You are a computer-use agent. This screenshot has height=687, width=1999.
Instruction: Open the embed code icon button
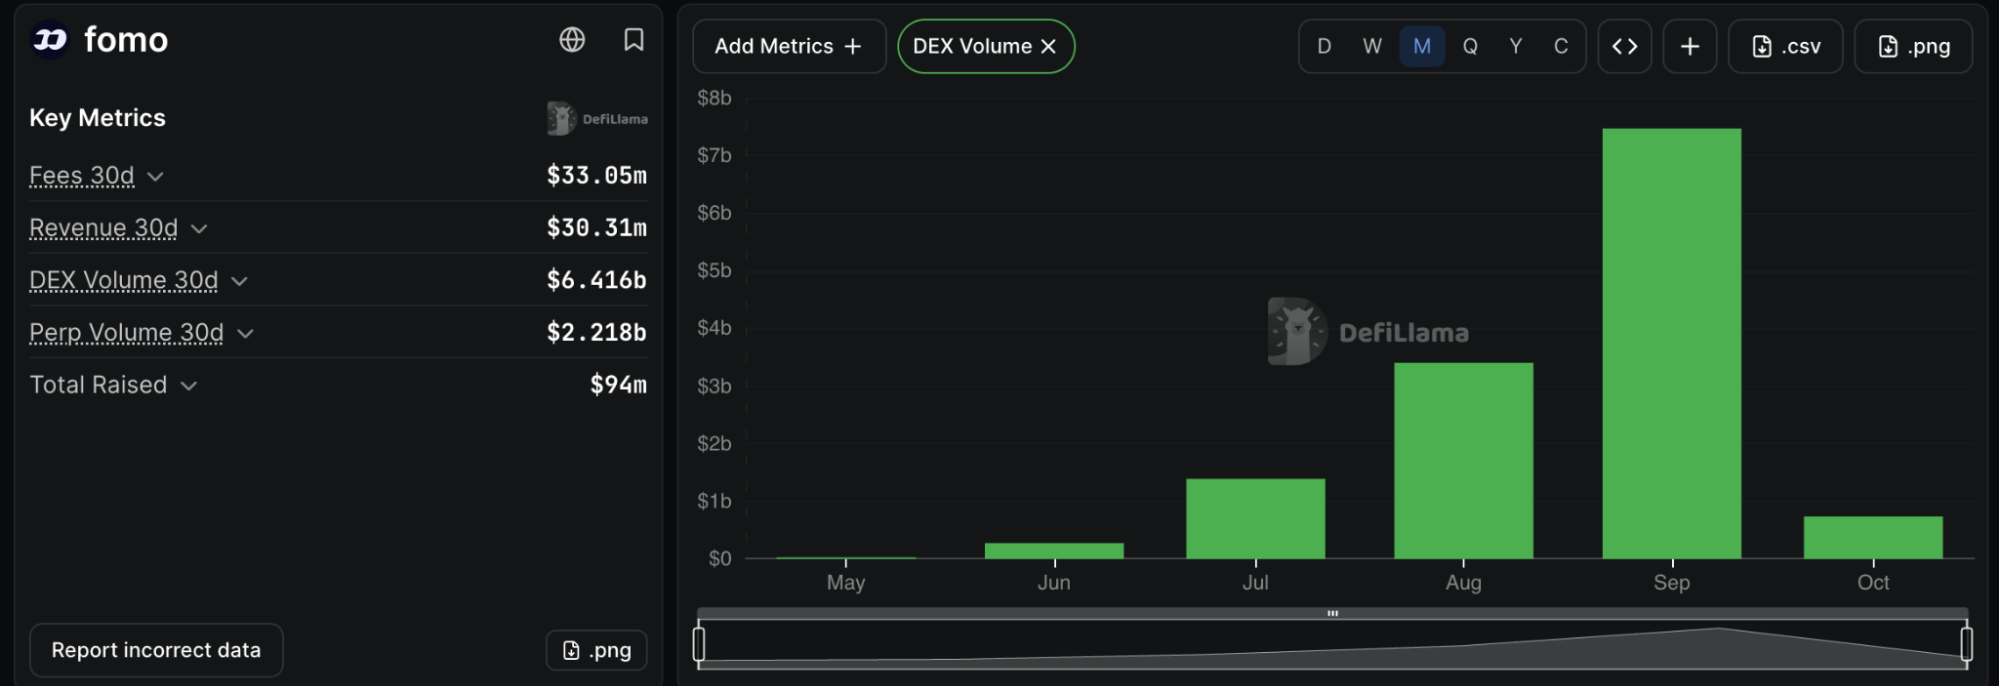coord(1625,46)
